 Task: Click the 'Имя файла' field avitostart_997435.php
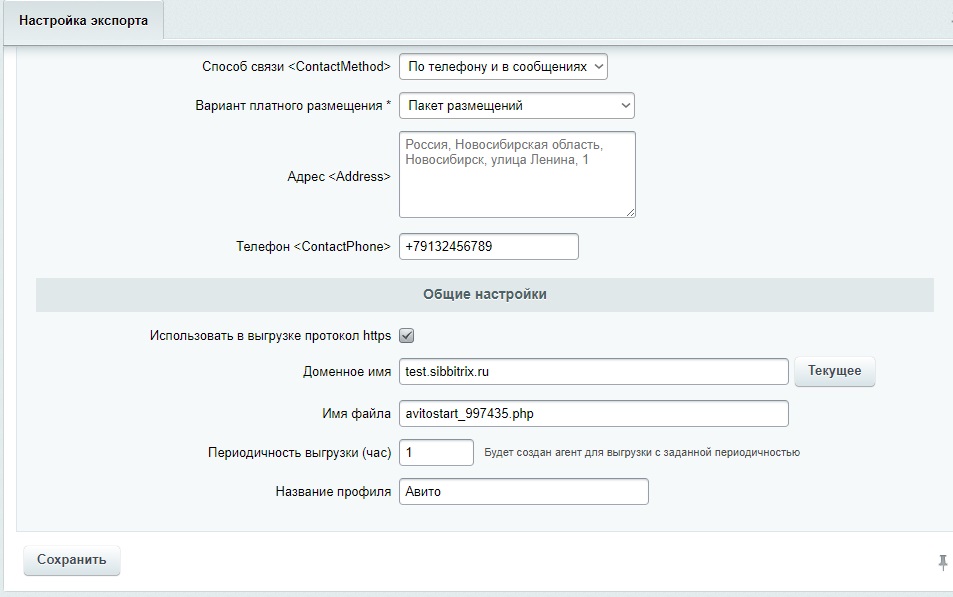[593, 413]
